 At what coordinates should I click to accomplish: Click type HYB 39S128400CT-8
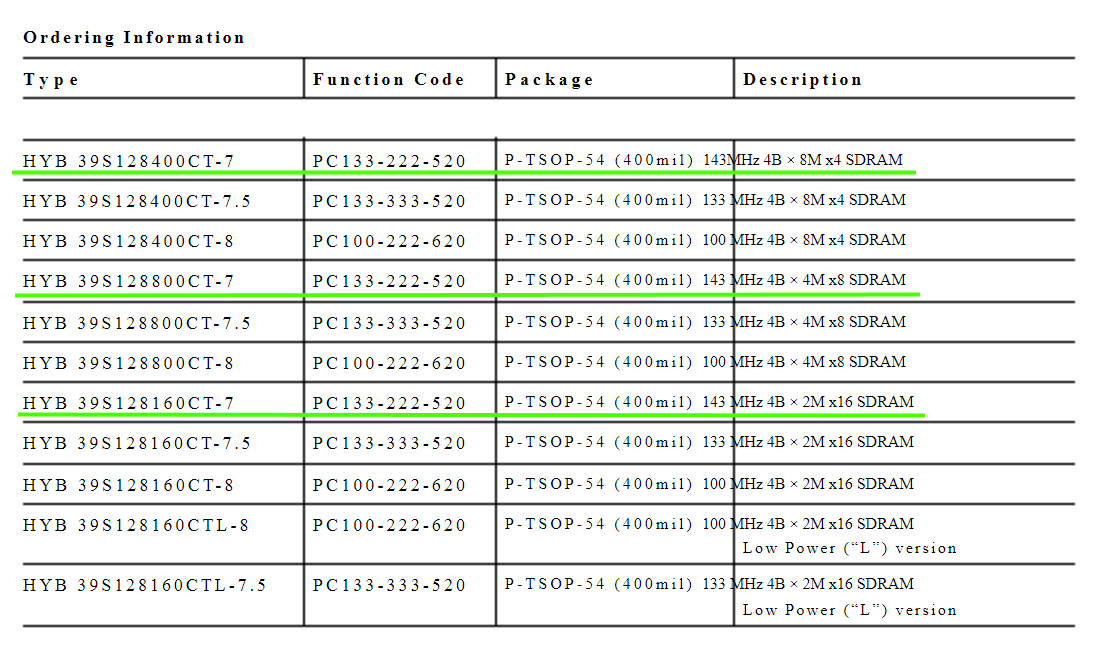[129, 241]
